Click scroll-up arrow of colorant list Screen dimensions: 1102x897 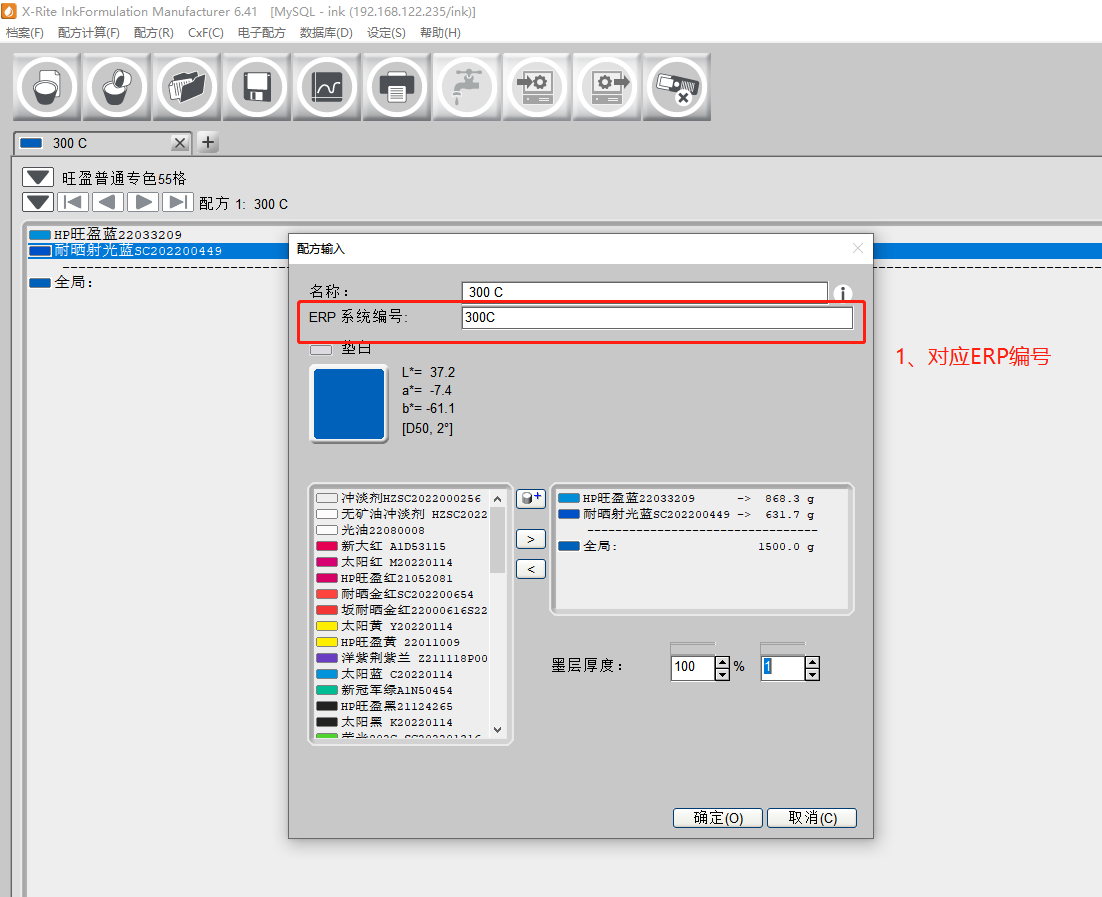(x=498, y=498)
